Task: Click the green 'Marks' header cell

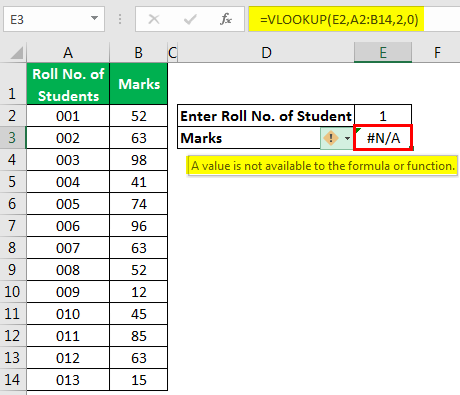Action: click(x=139, y=84)
